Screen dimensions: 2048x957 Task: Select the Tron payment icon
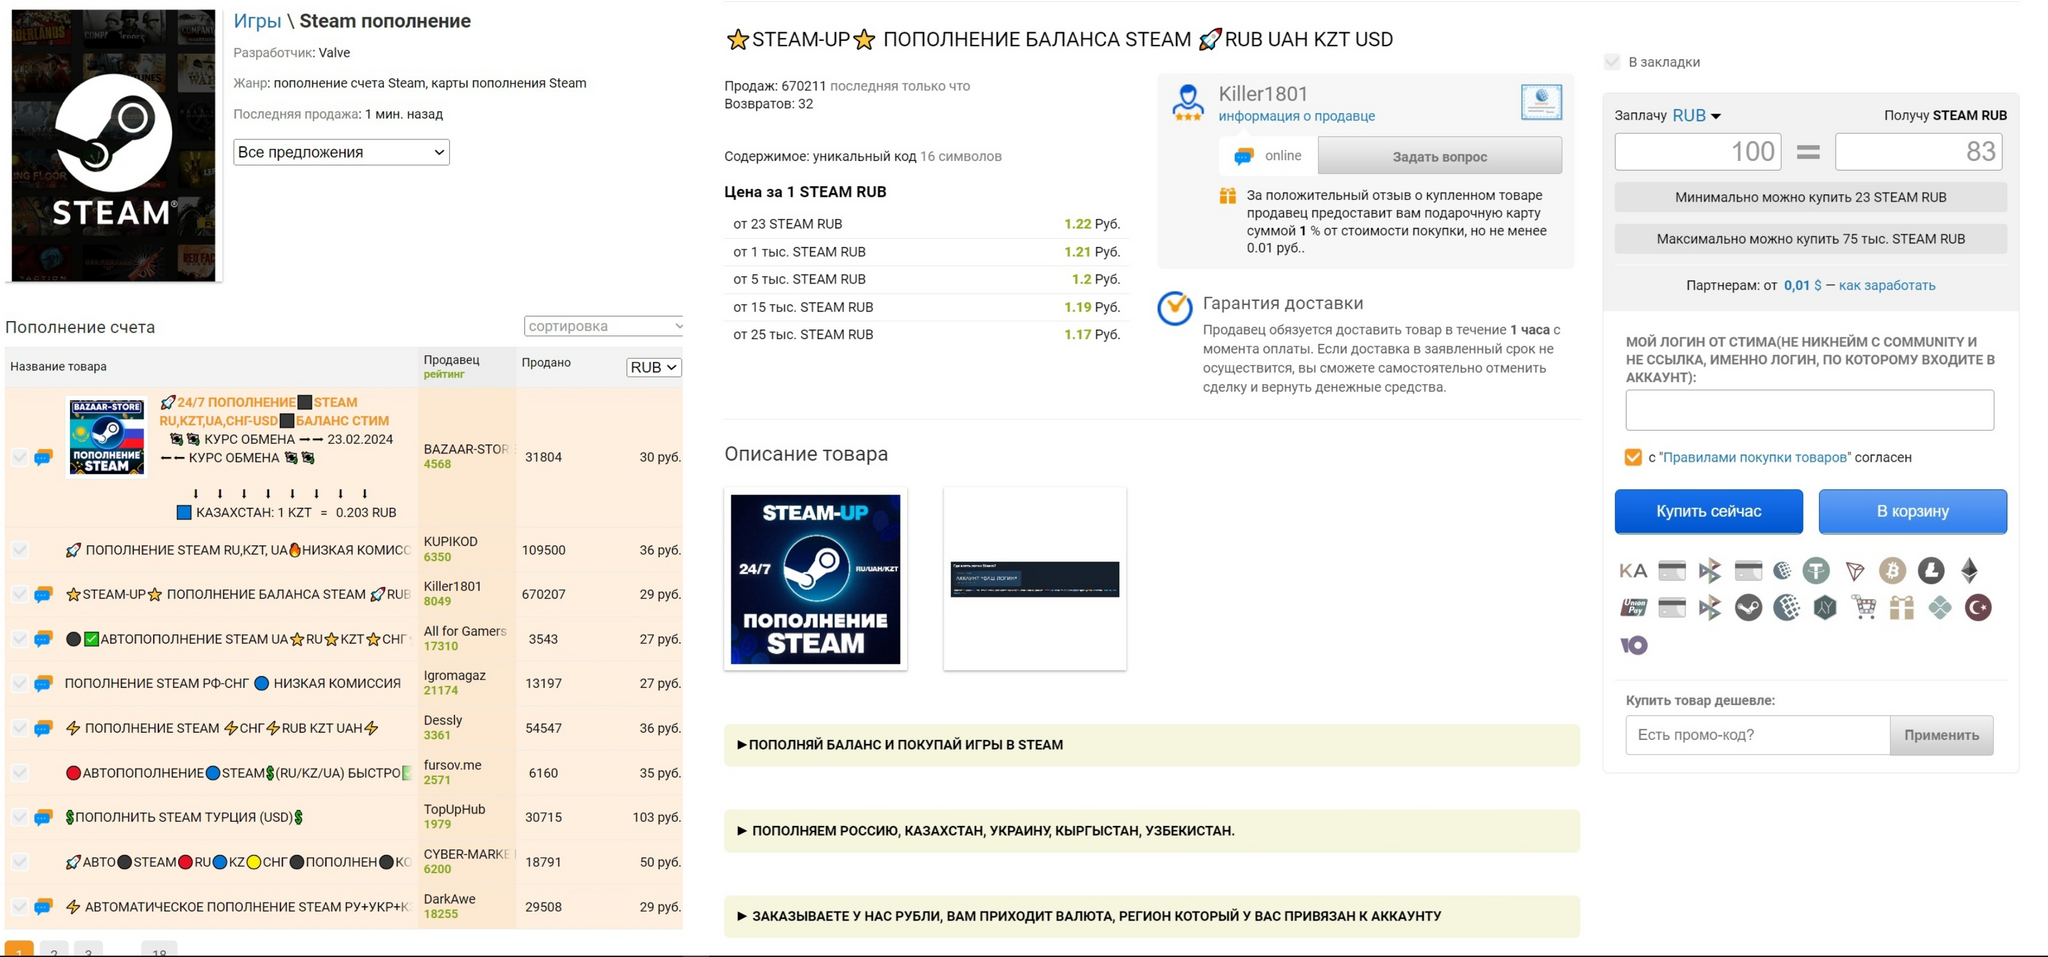pyautogui.click(x=1855, y=570)
